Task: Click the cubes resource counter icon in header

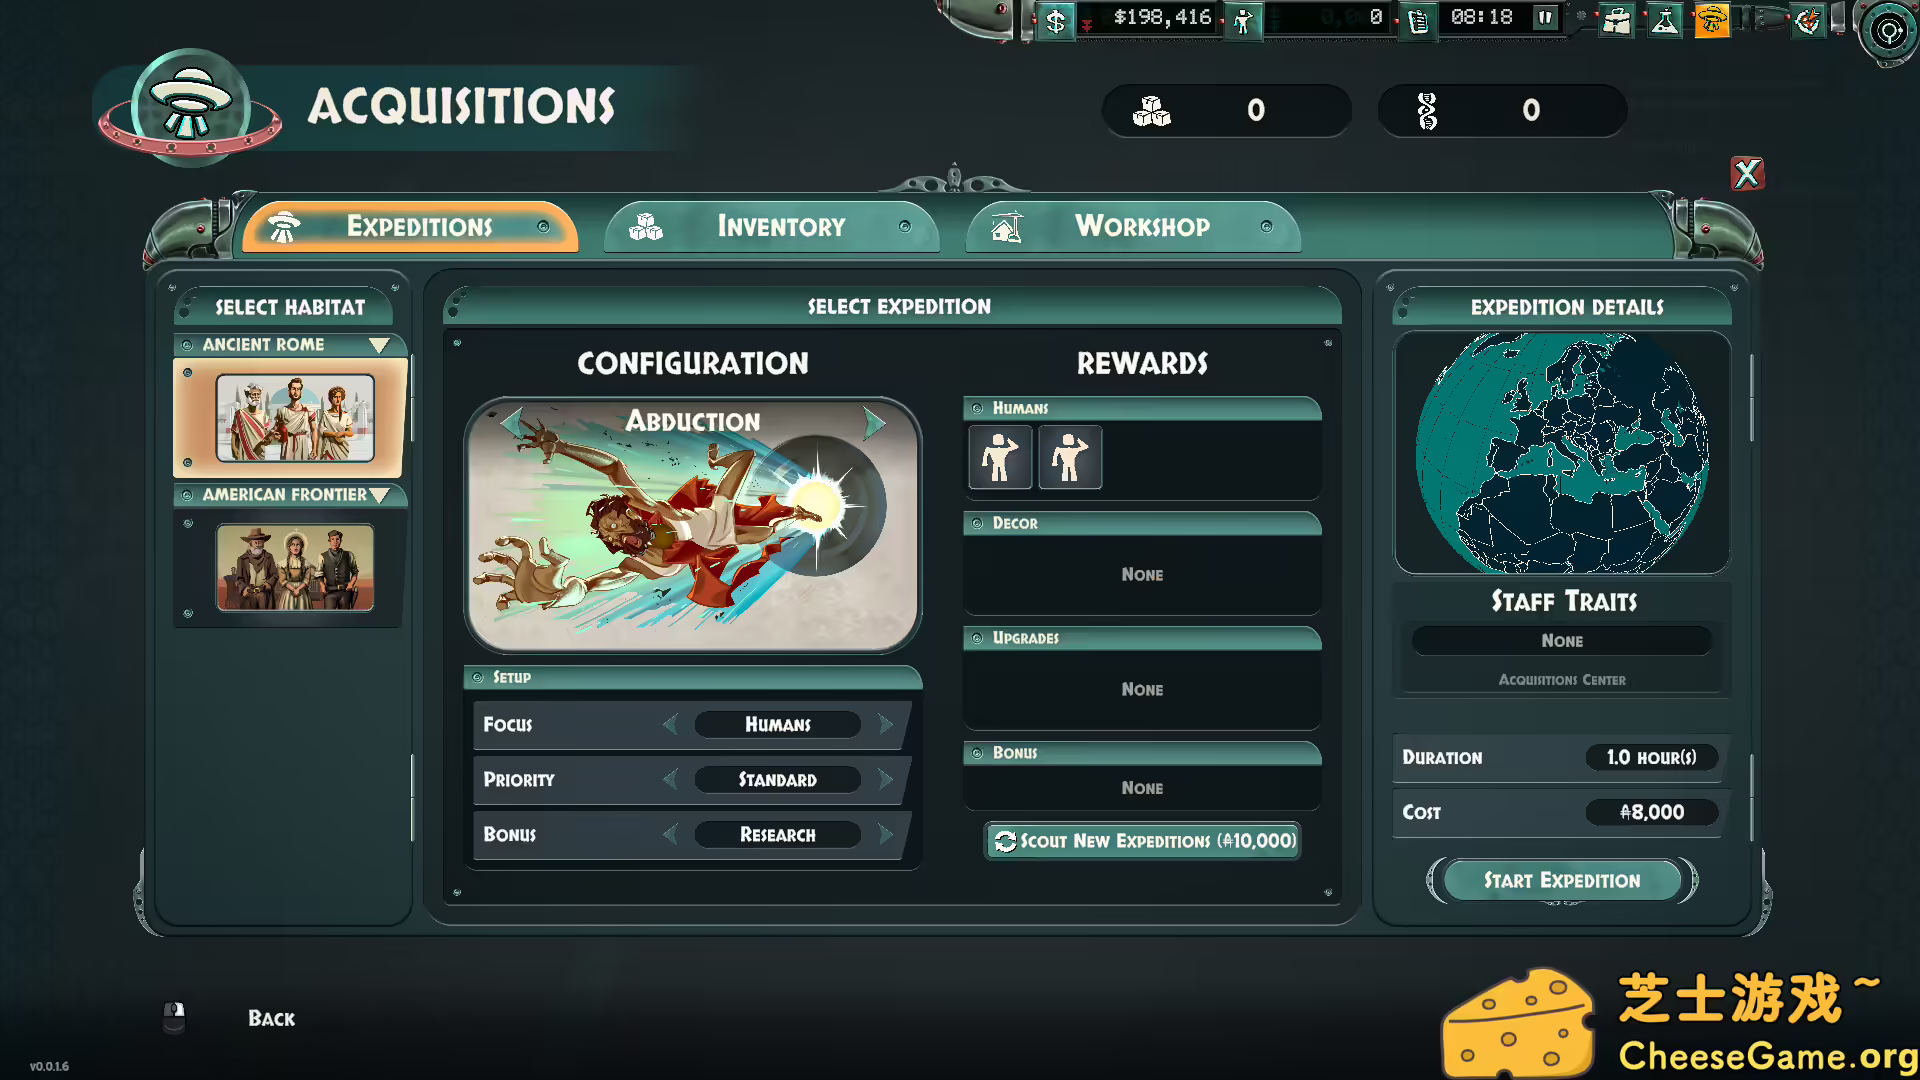Action: (x=1154, y=111)
